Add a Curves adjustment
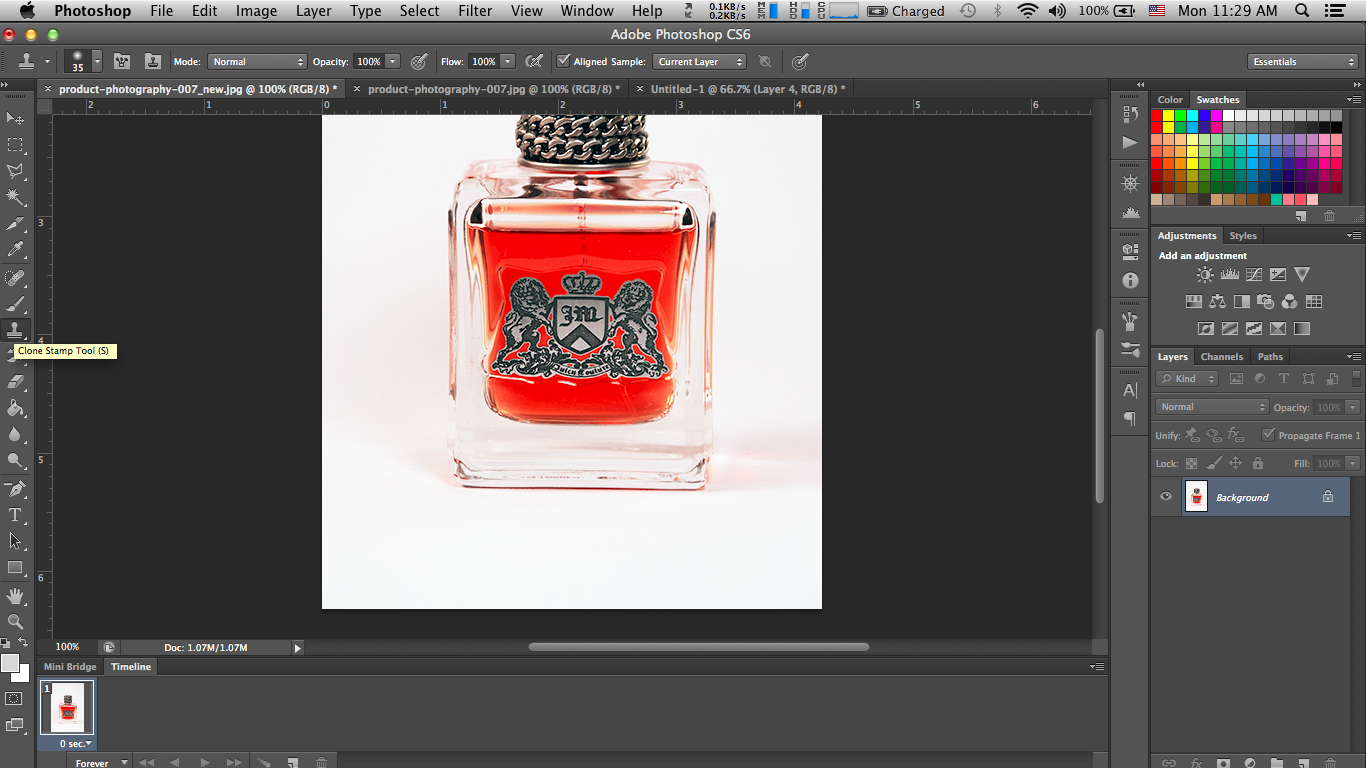1366x768 pixels. (x=1254, y=275)
